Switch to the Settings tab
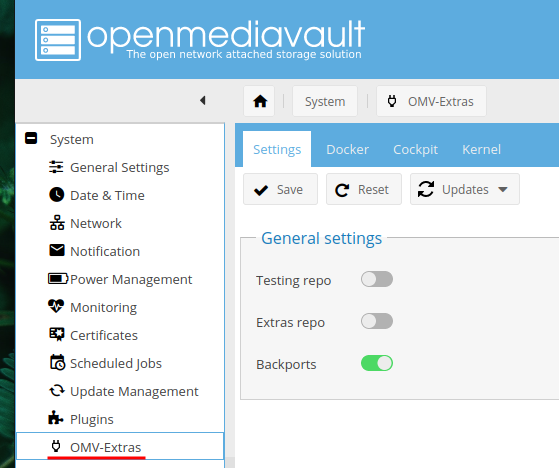 coord(277,149)
